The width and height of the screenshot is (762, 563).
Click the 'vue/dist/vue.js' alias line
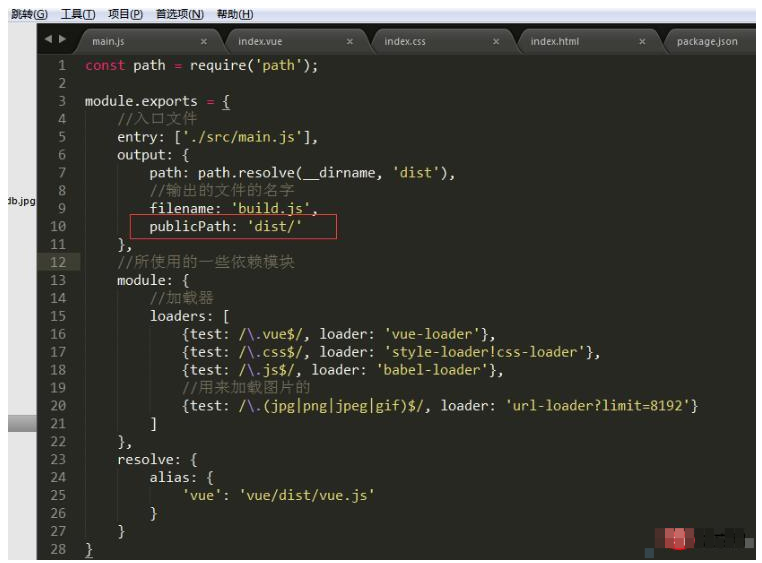278,496
